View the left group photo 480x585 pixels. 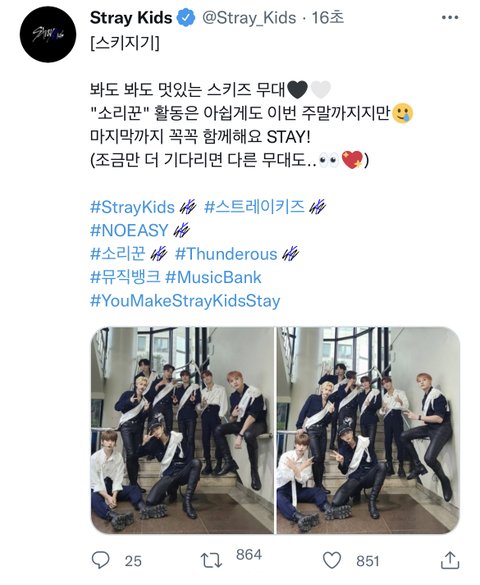pos(182,431)
